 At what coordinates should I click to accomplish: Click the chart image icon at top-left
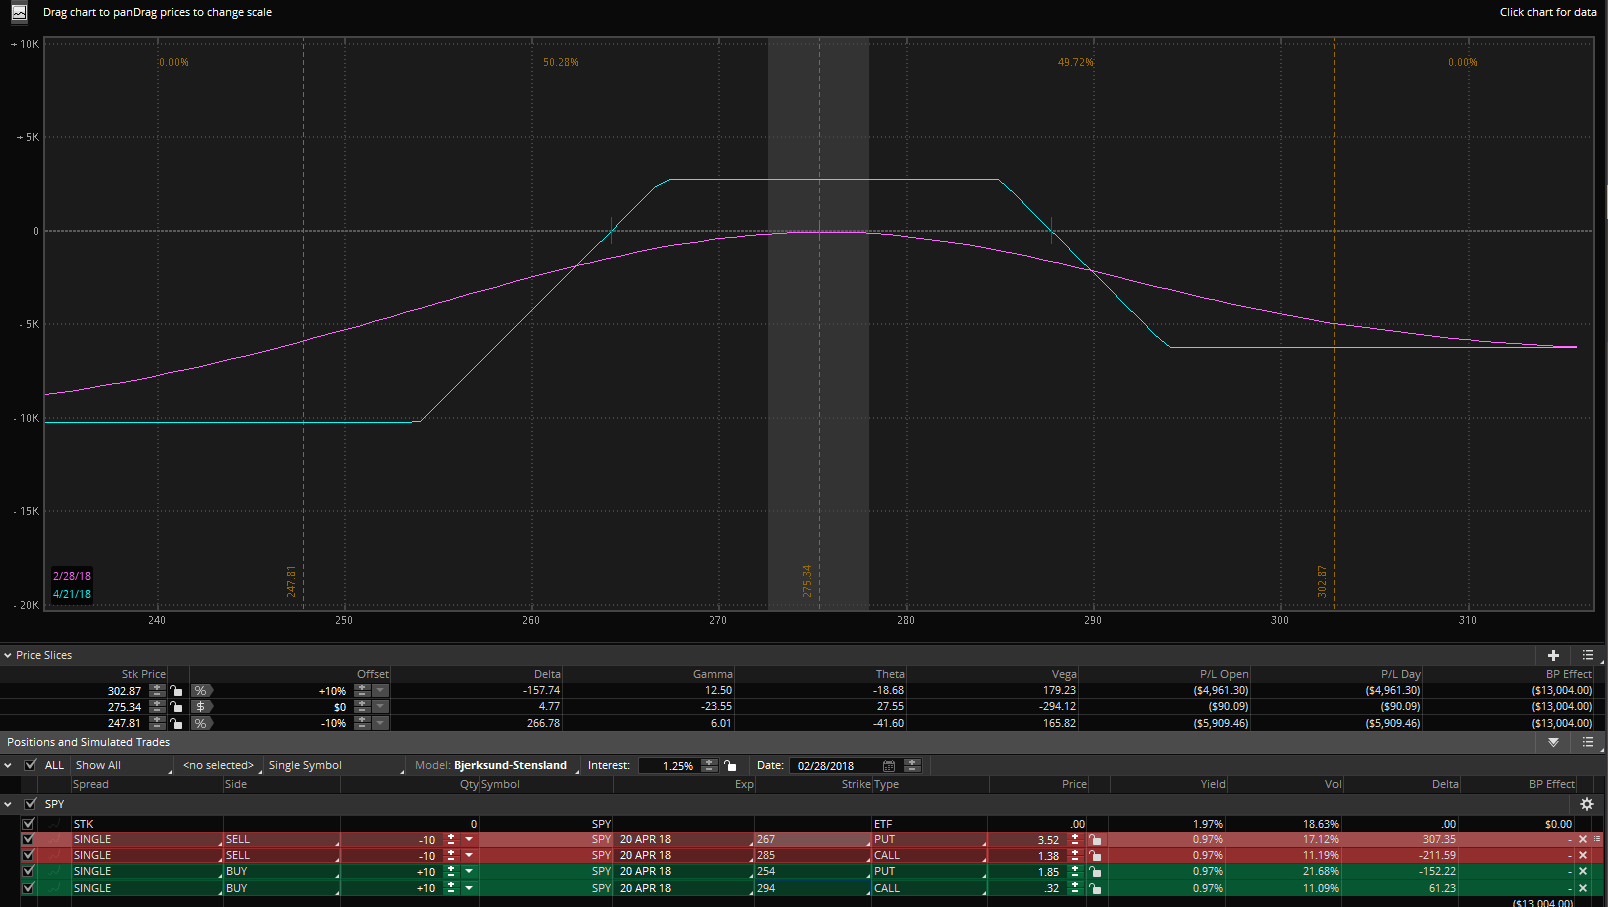pyautogui.click(x=19, y=13)
